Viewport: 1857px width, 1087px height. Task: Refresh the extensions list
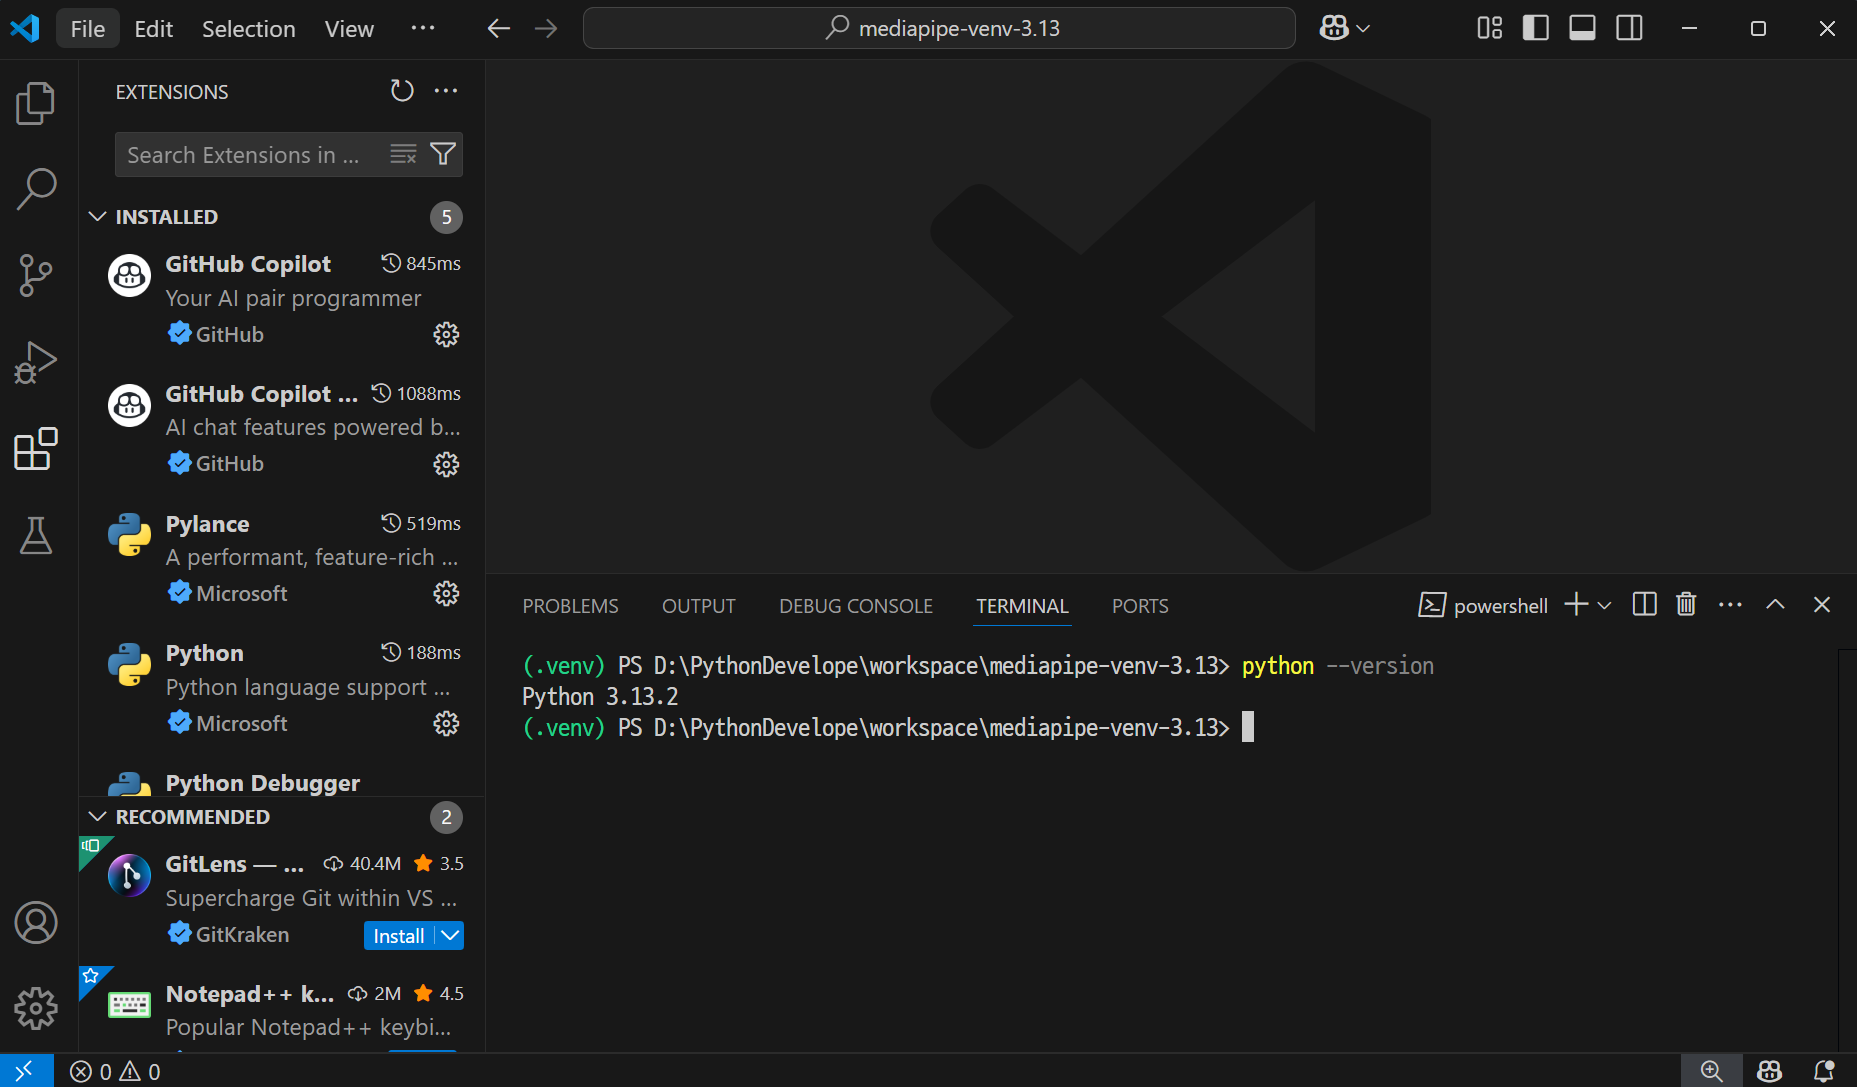402,91
